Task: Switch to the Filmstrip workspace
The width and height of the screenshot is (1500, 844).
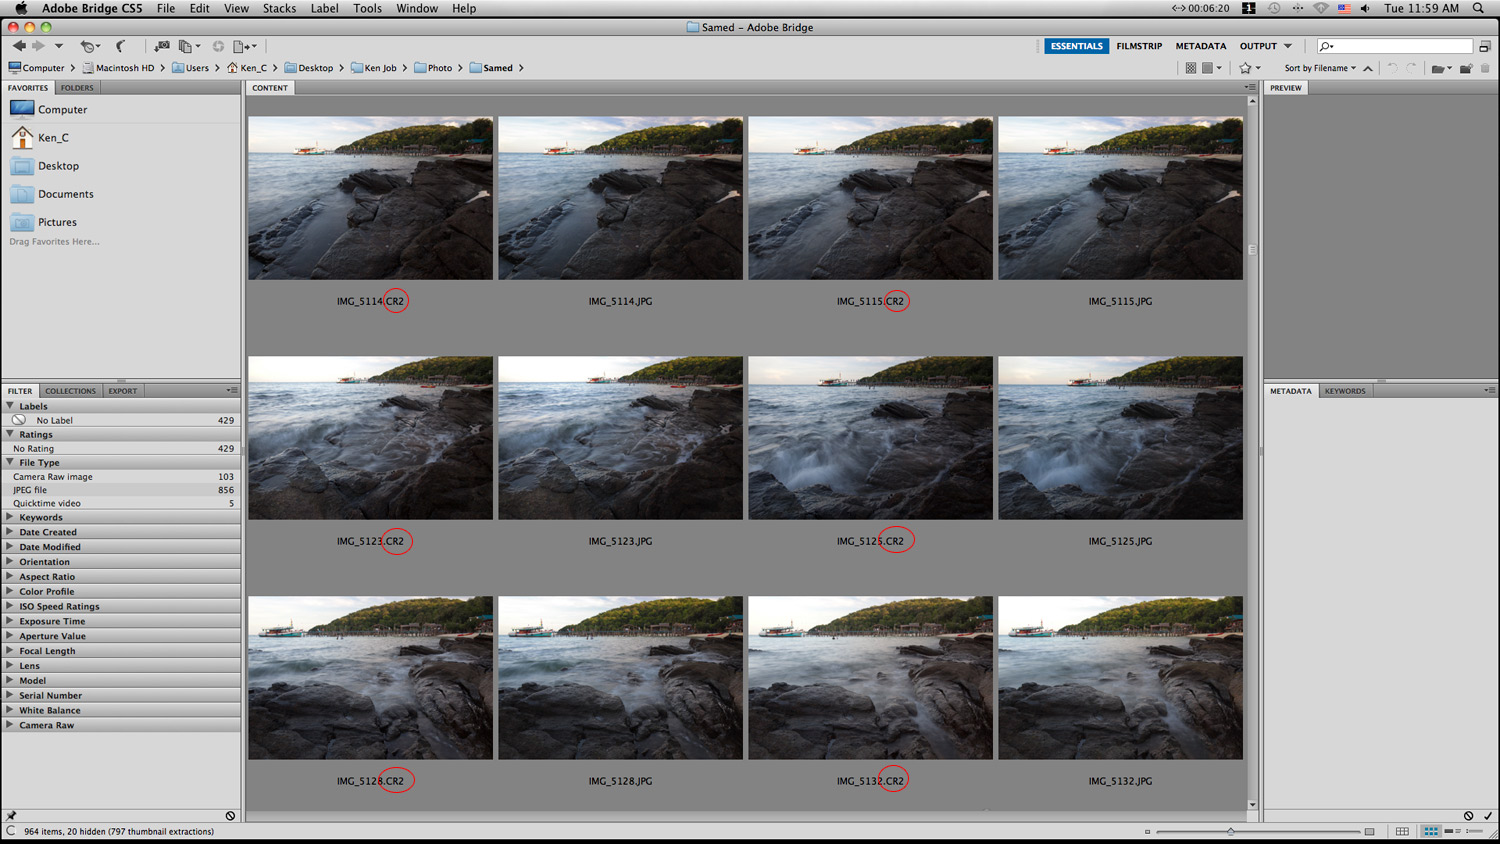Action: [1139, 46]
